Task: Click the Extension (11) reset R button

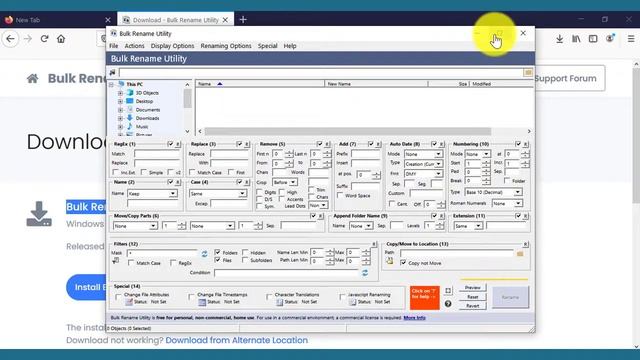Action: pyautogui.click(x=526, y=216)
